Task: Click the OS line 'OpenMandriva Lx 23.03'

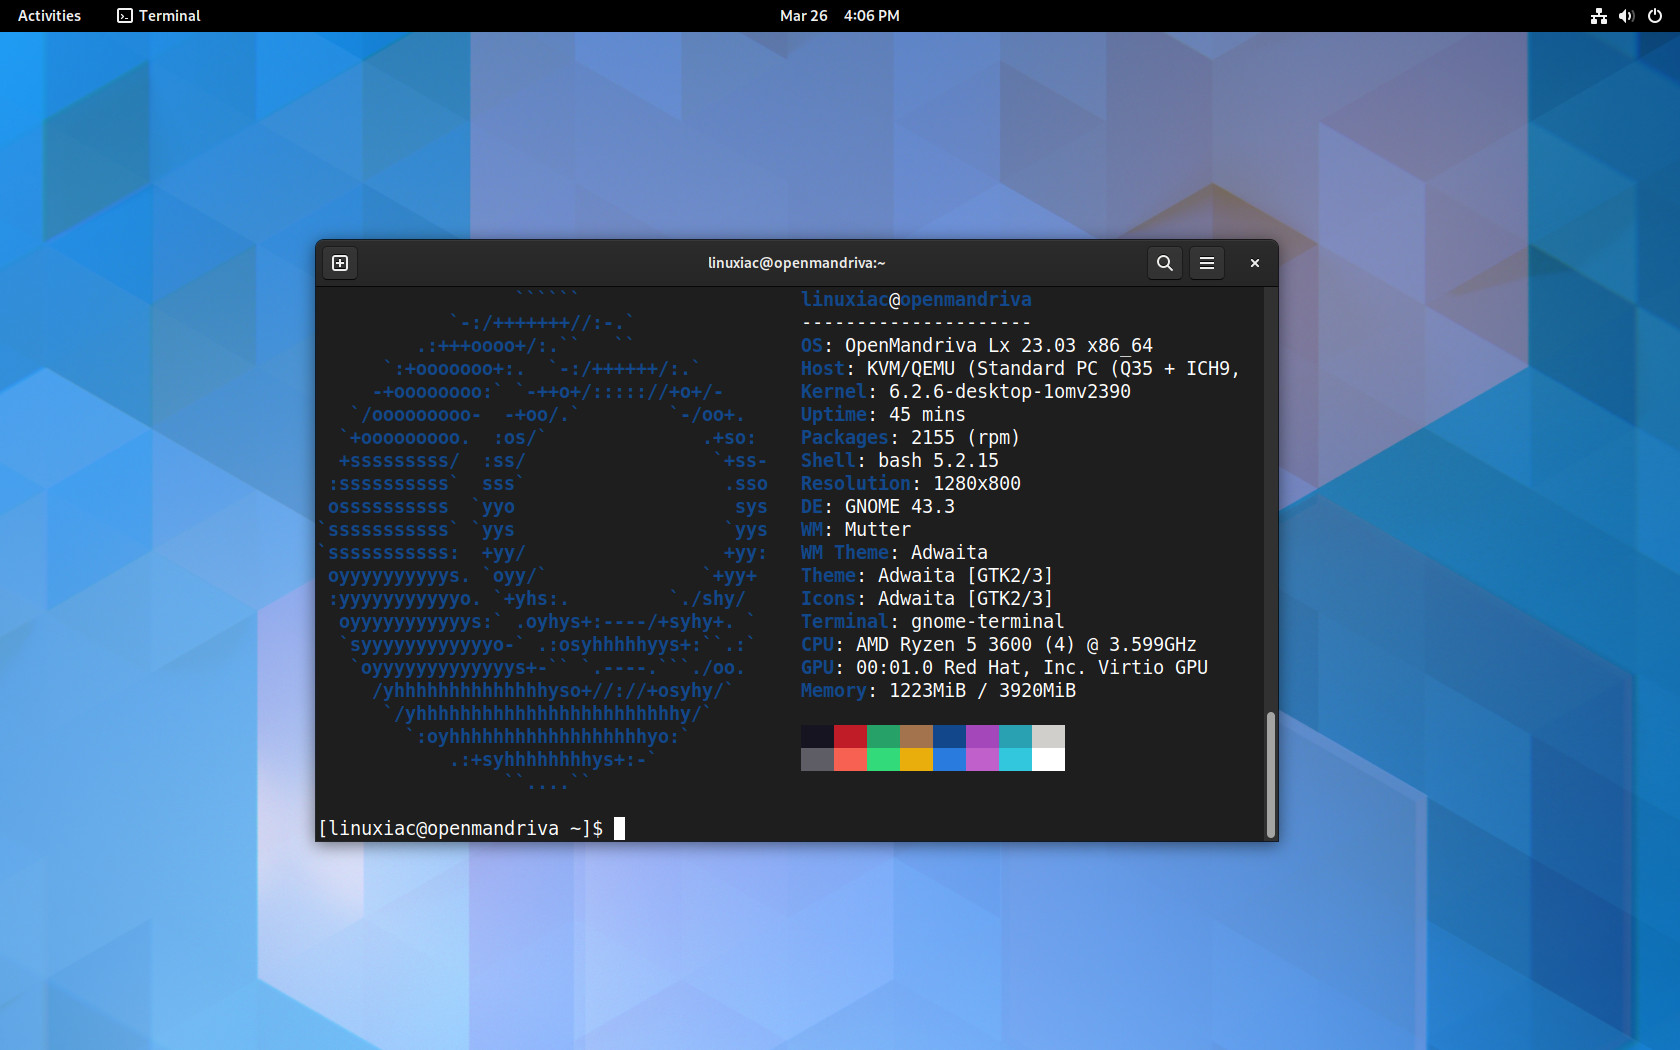Action: click(x=977, y=346)
